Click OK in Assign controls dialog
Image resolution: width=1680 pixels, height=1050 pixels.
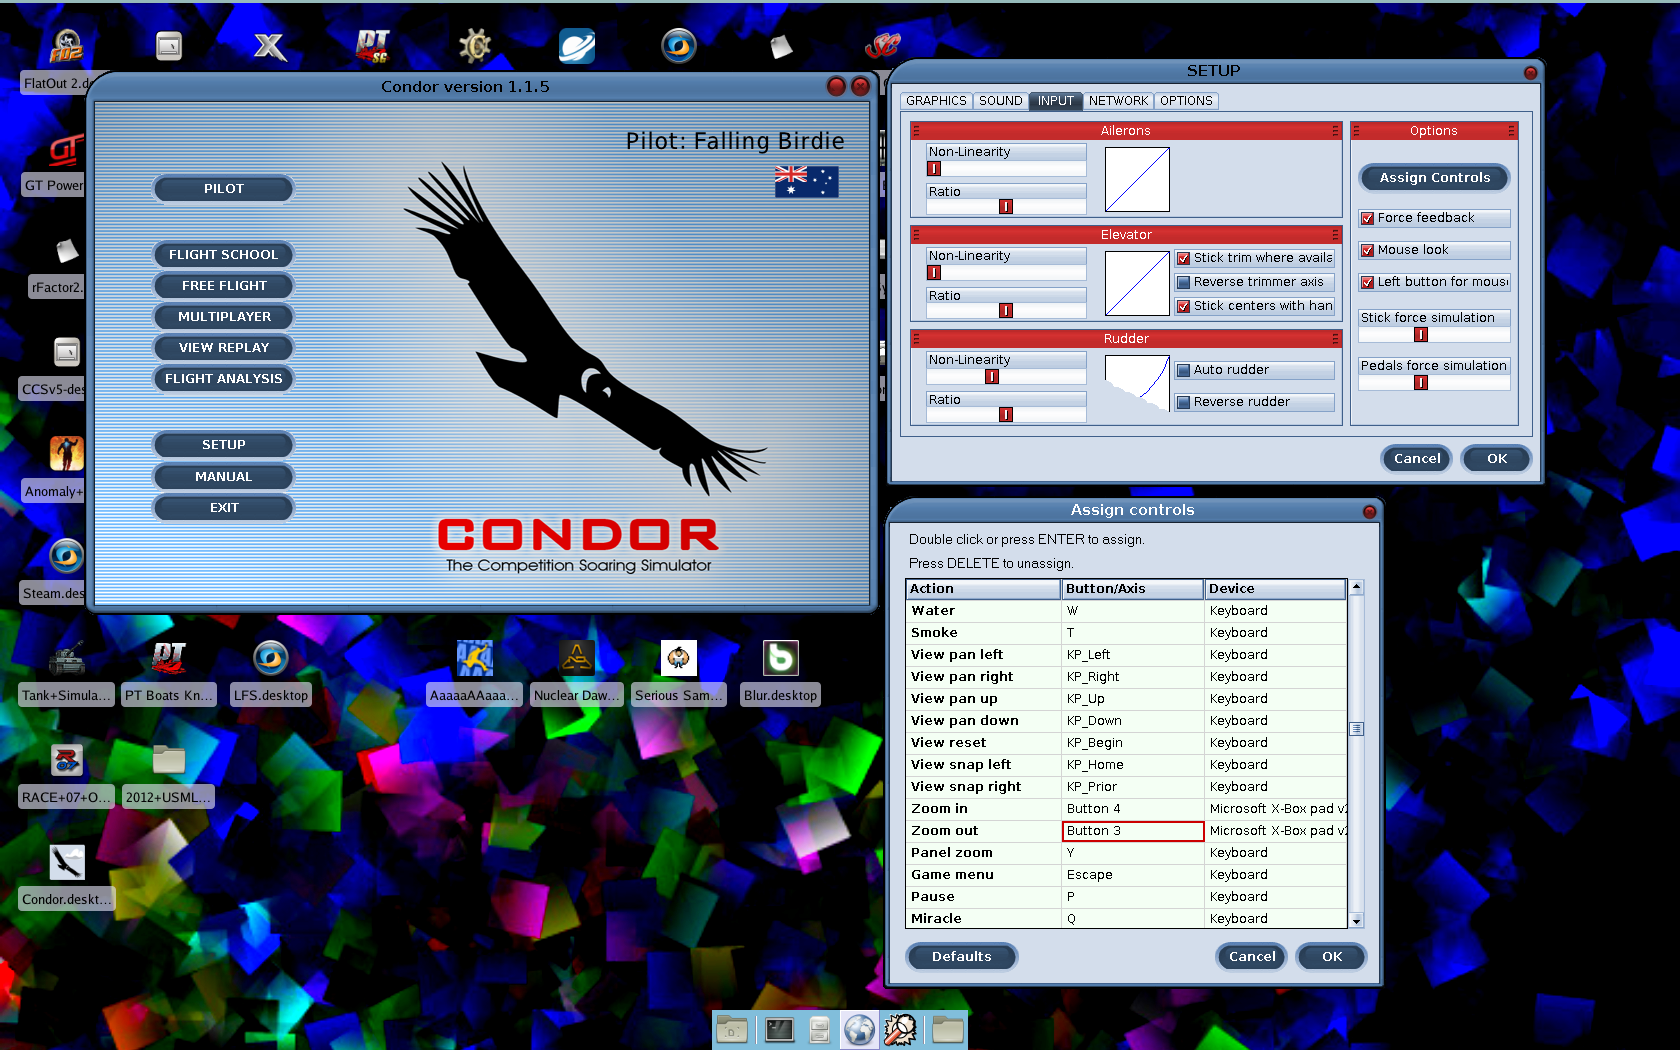coord(1332,957)
